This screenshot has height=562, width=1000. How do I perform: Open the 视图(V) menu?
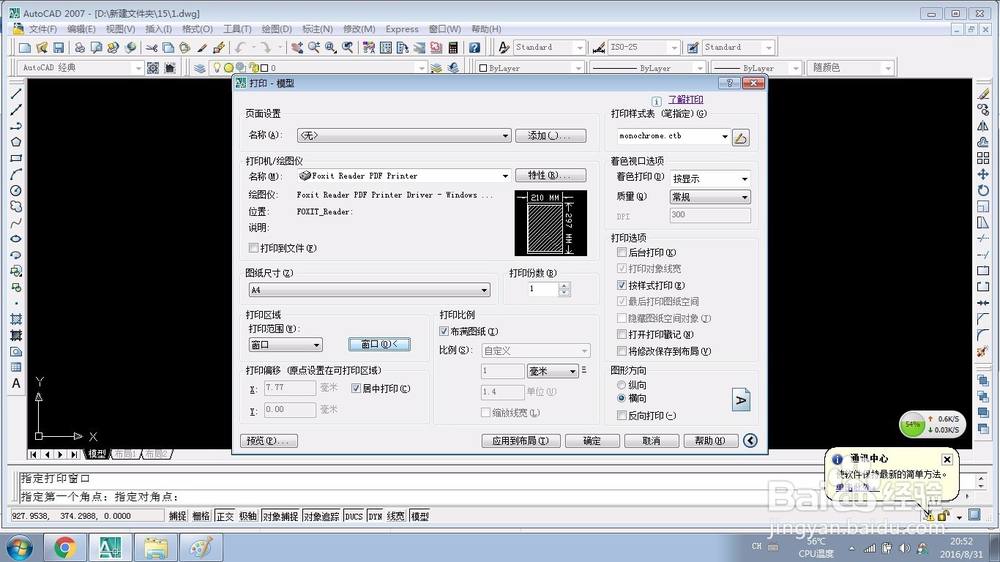[x=120, y=29]
